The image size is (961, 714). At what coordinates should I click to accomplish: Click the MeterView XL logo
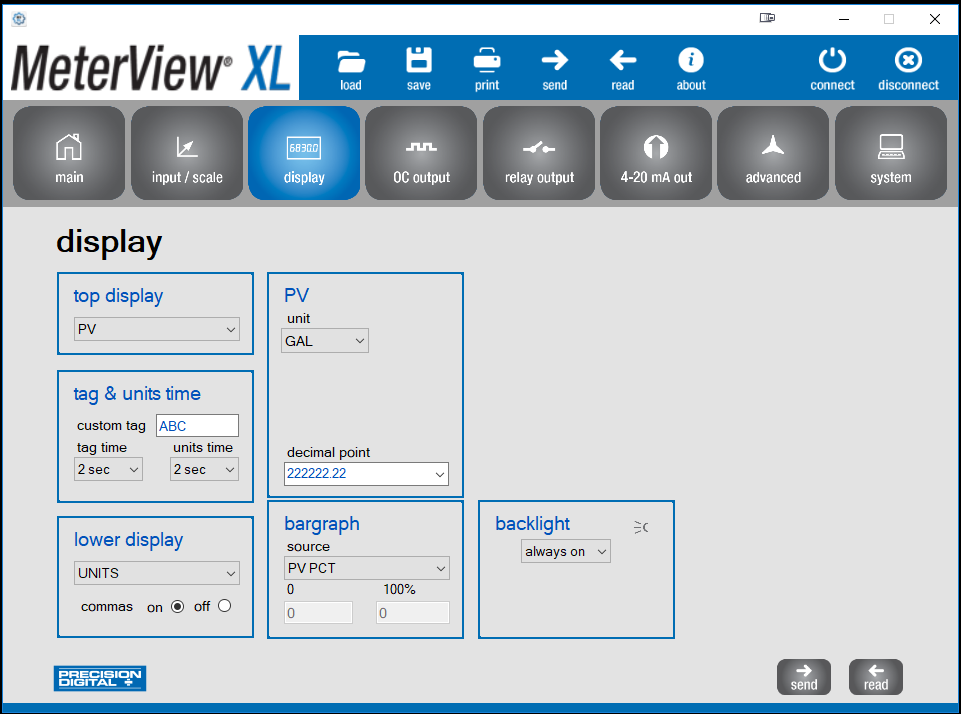(x=151, y=68)
